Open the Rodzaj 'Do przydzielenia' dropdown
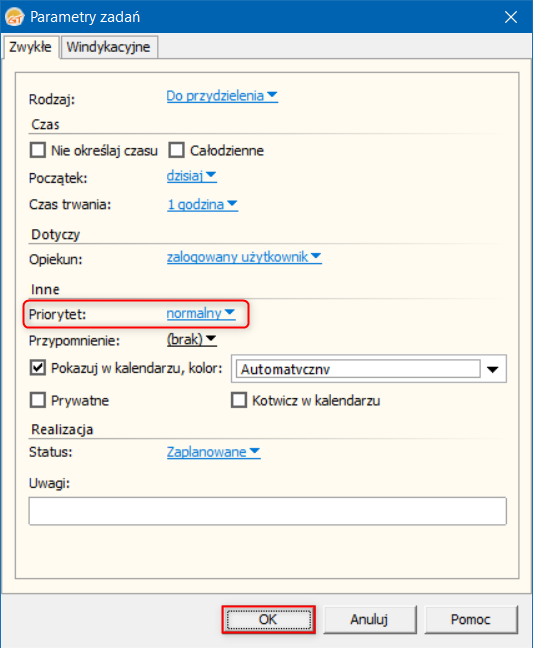Viewport: 533px width, 648px height. click(222, 96)
